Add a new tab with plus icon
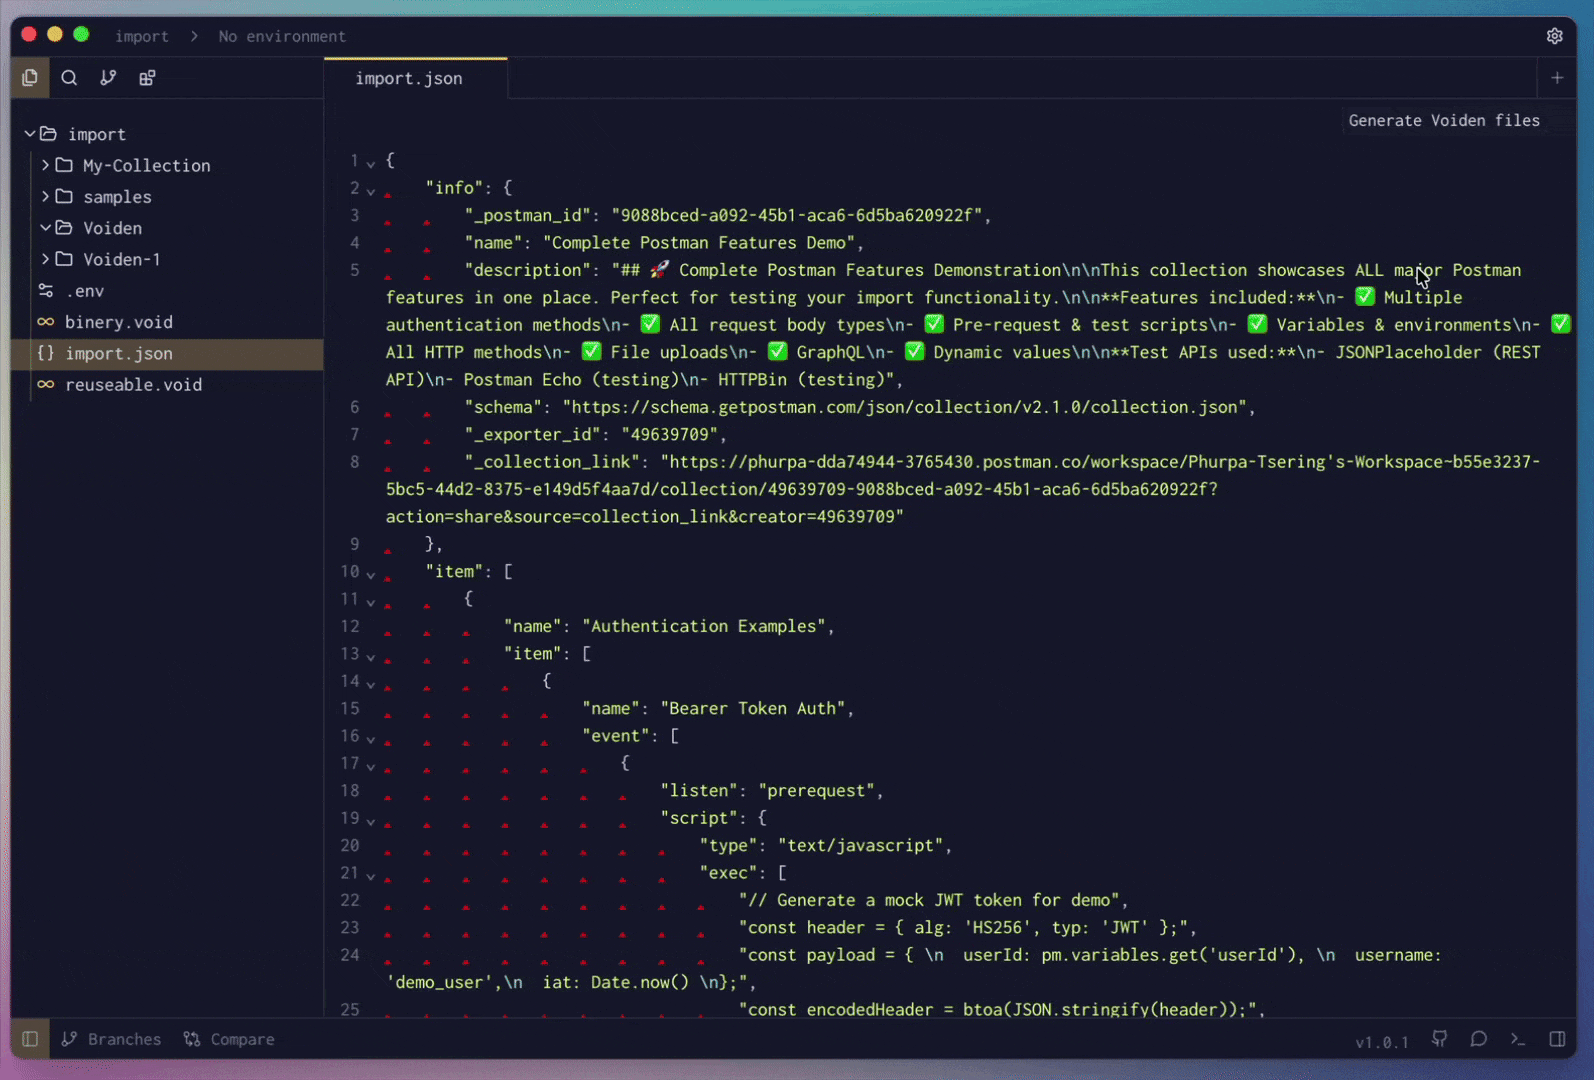The image size is (1594, 1080). (1556, 78)
